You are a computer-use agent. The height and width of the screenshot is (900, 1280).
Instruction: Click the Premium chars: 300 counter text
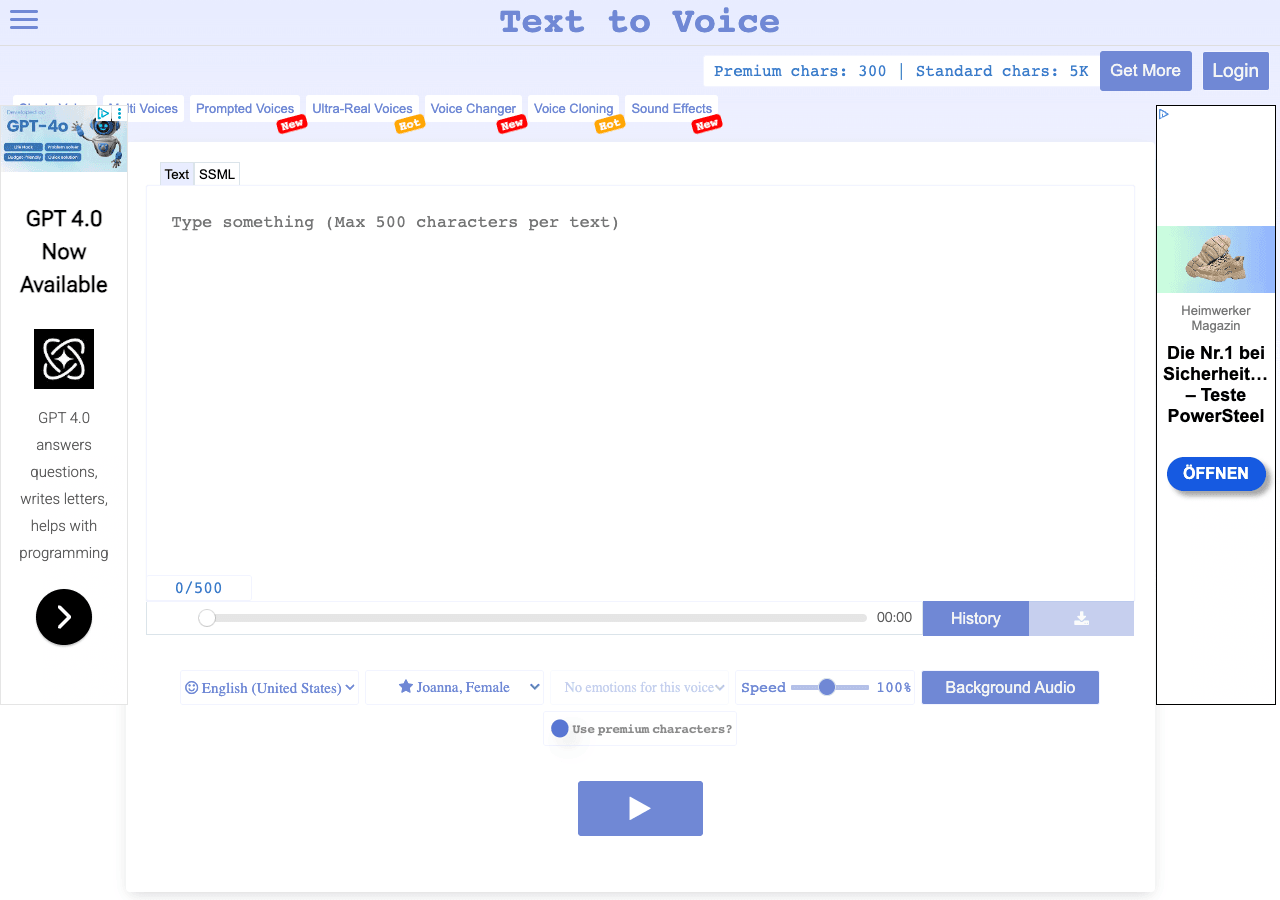800,71
